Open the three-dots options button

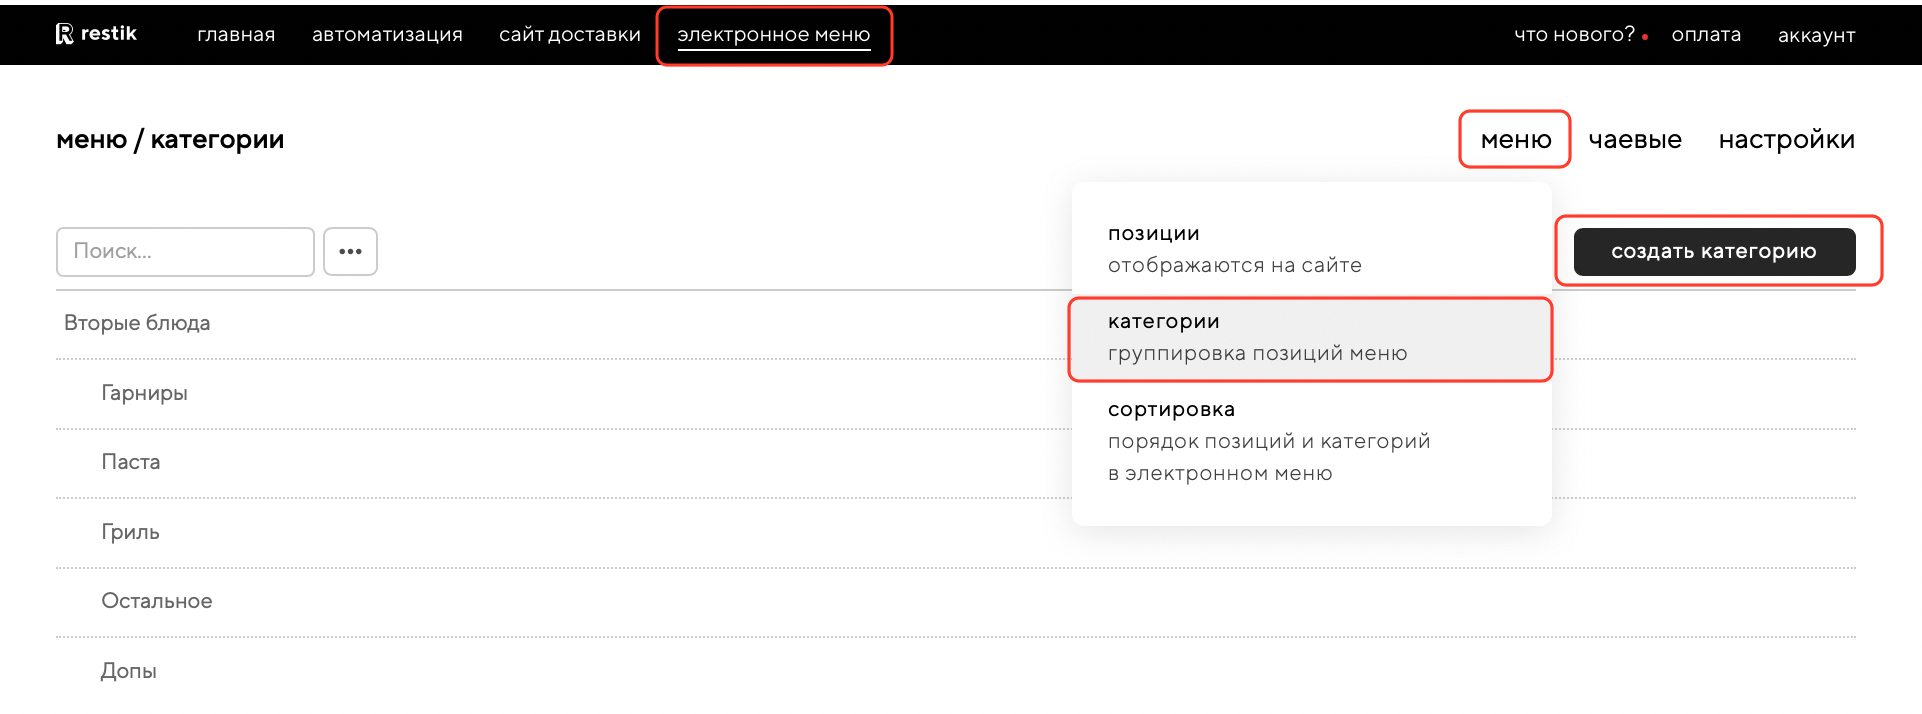tap(350, 251)
